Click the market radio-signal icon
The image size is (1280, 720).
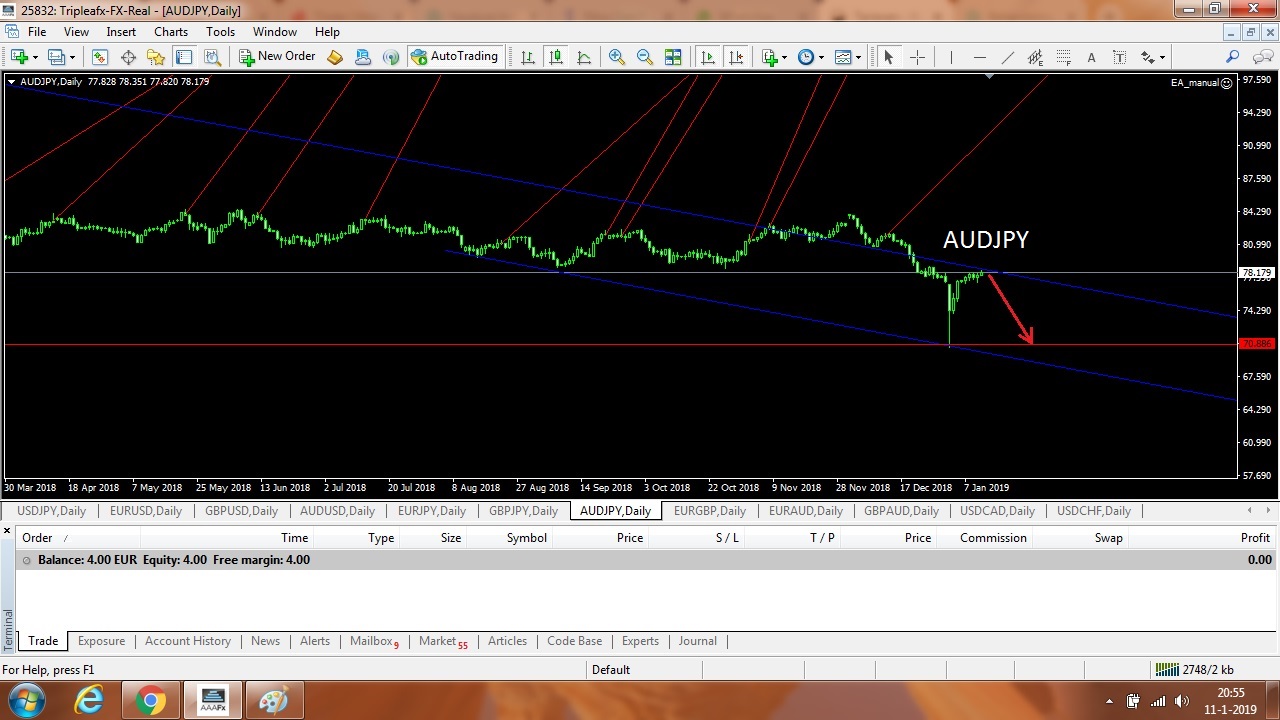click(391, 57)
